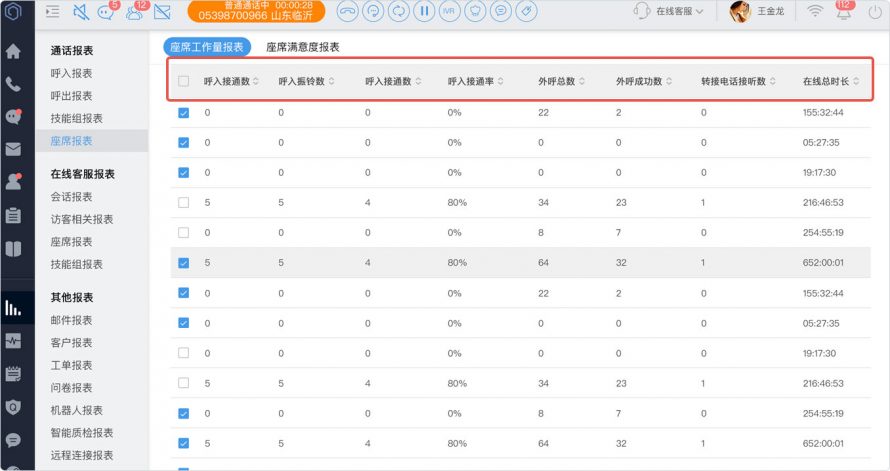Open the reports bar-chart icon
The width and height of the screenshot is (890, 471).
13,308
